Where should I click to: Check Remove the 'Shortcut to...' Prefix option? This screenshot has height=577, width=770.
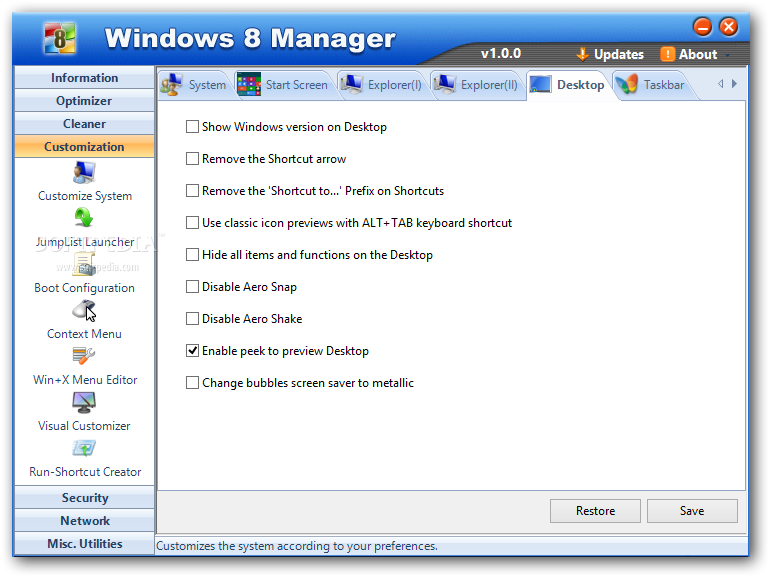pos(192,191)
